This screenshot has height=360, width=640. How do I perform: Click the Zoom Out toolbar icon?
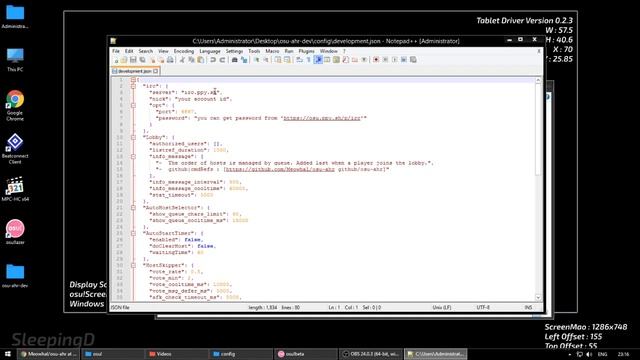[267, 60]
